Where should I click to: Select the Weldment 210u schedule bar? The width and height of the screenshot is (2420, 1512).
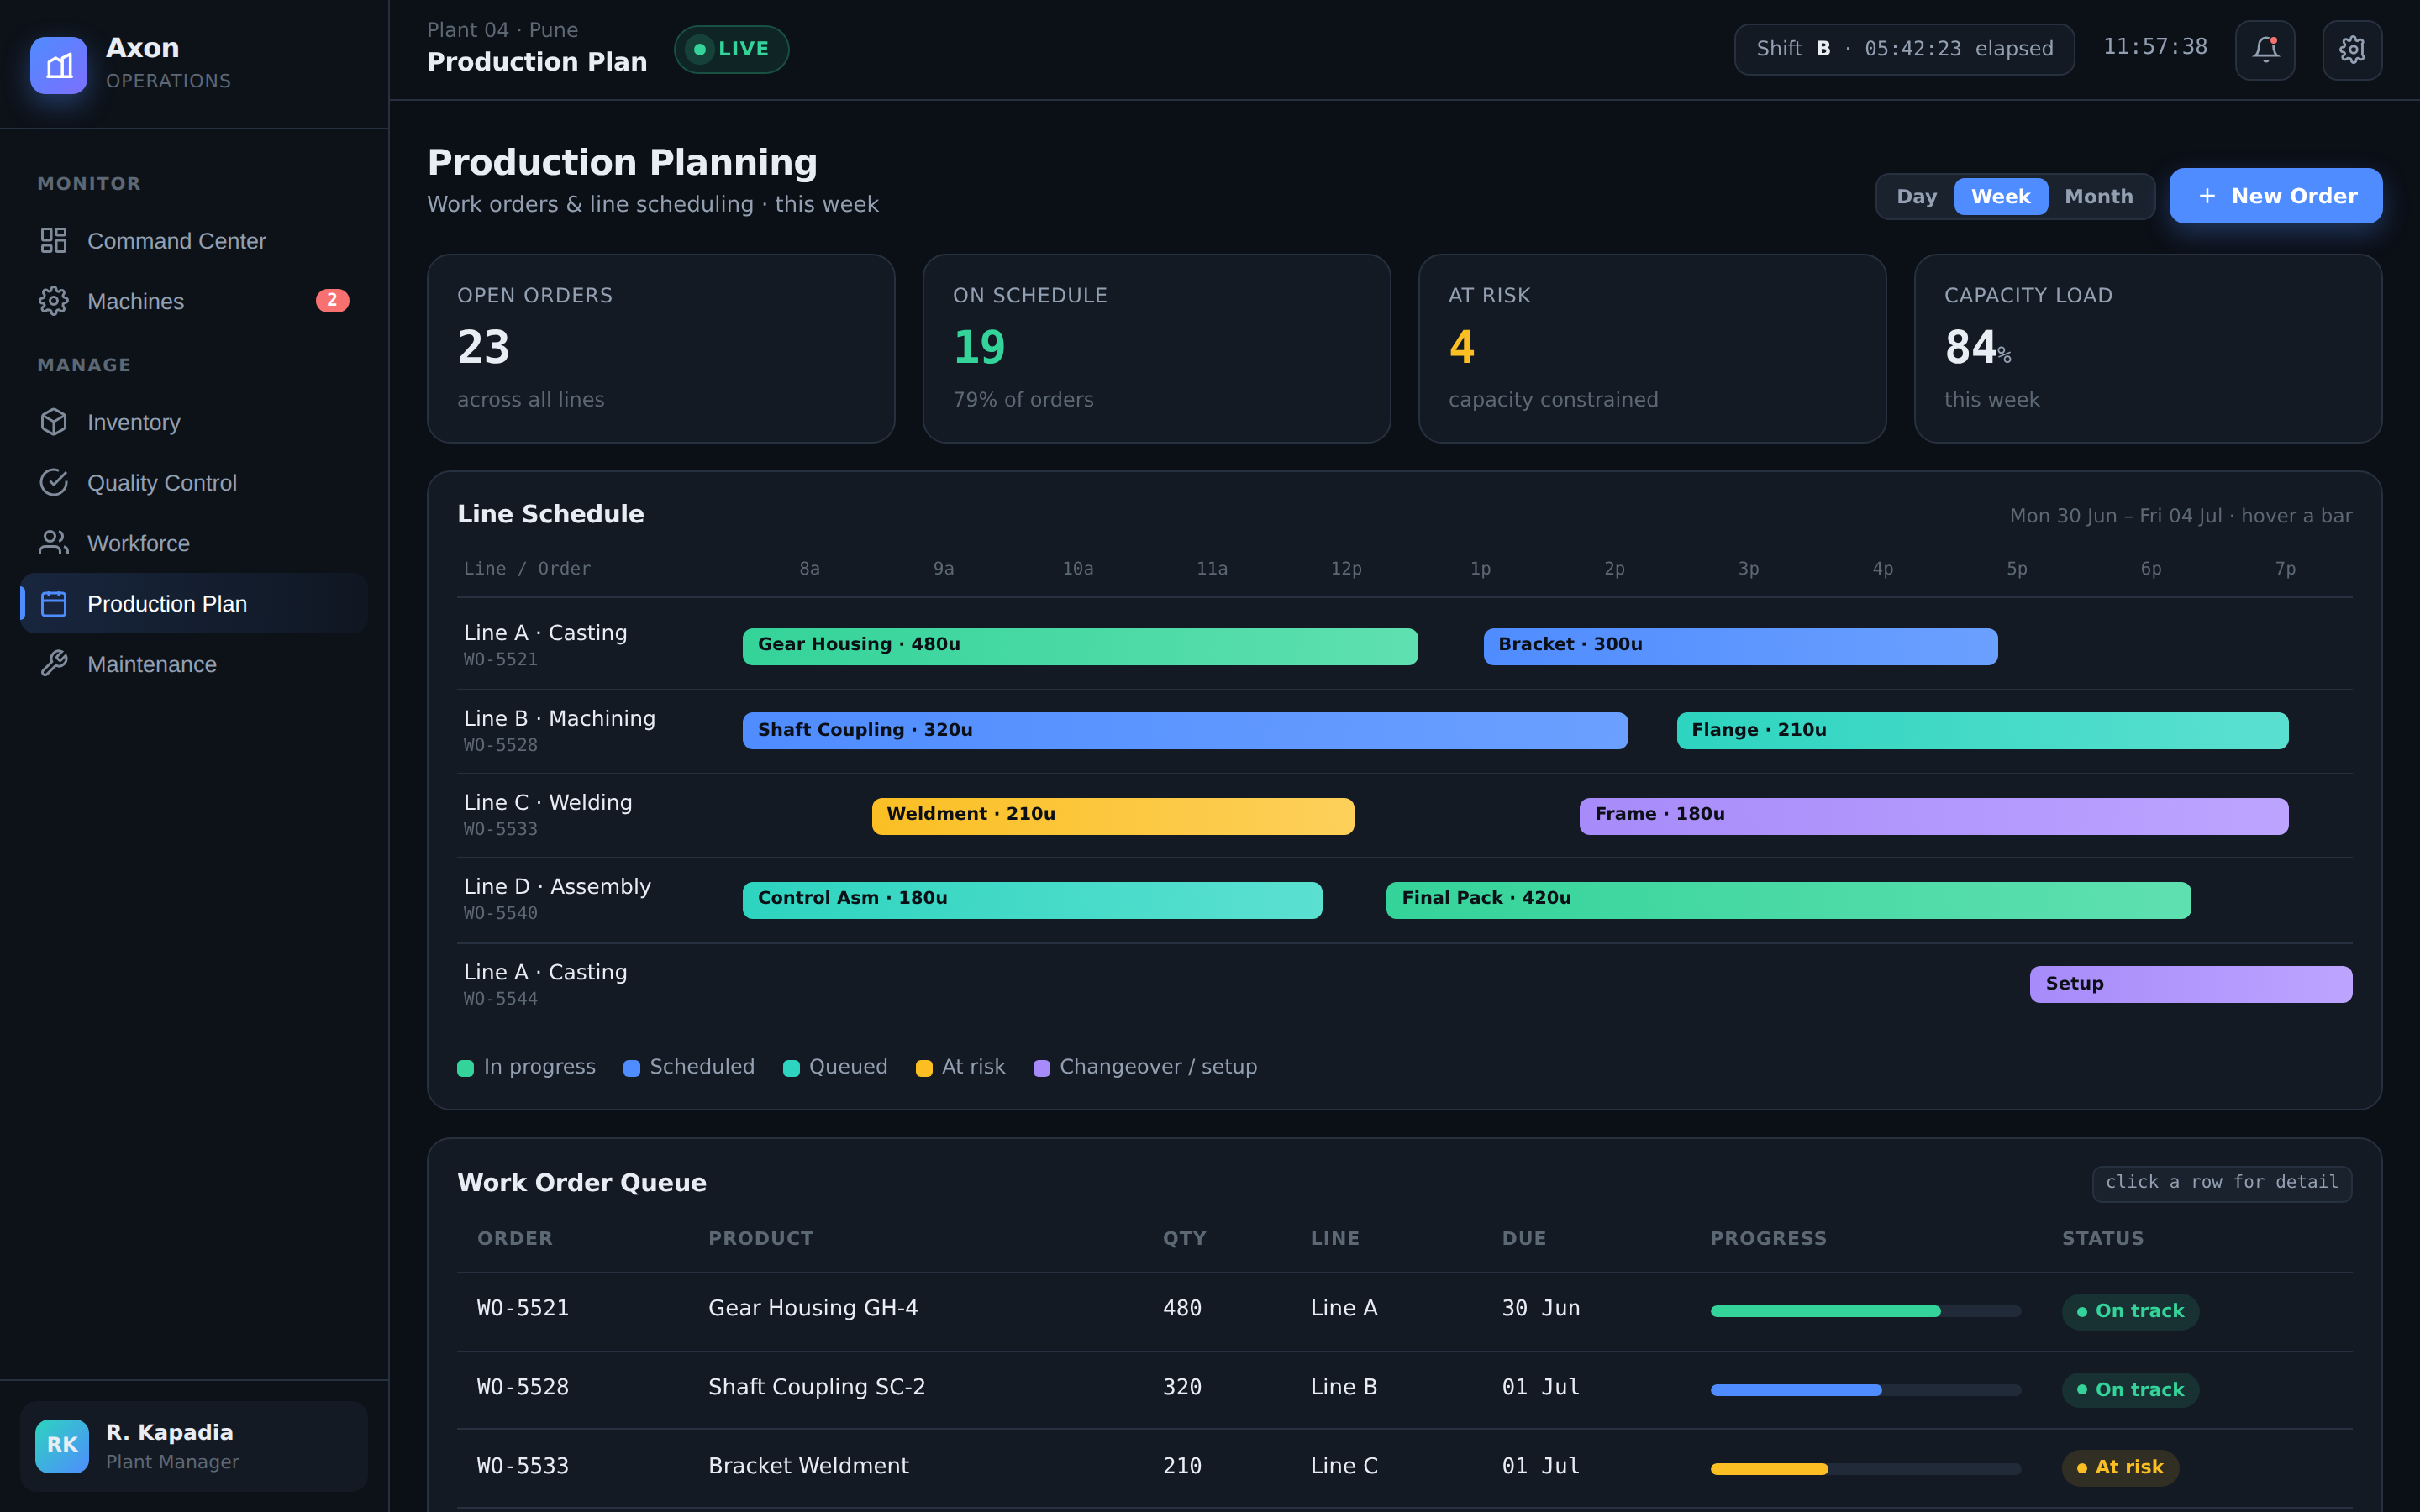(x=1112, y=816)
